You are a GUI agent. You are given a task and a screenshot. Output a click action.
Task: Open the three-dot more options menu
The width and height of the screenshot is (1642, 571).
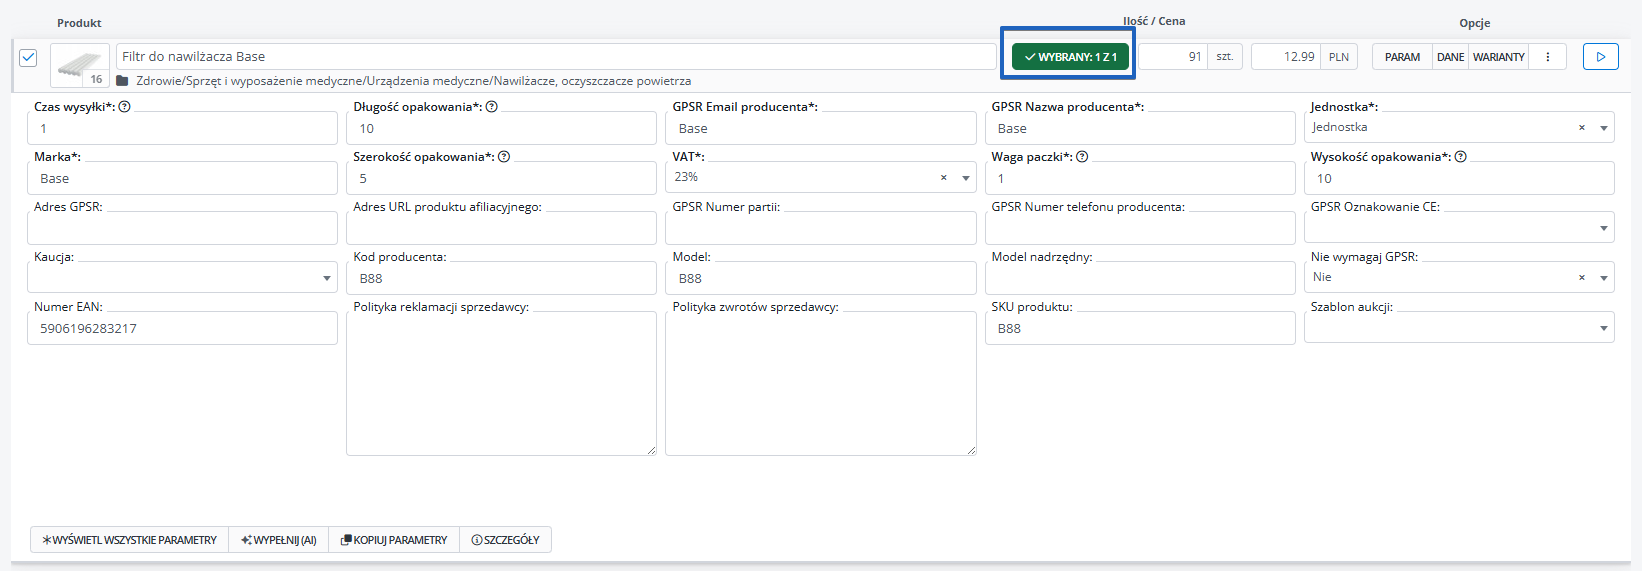[1548, 57]
